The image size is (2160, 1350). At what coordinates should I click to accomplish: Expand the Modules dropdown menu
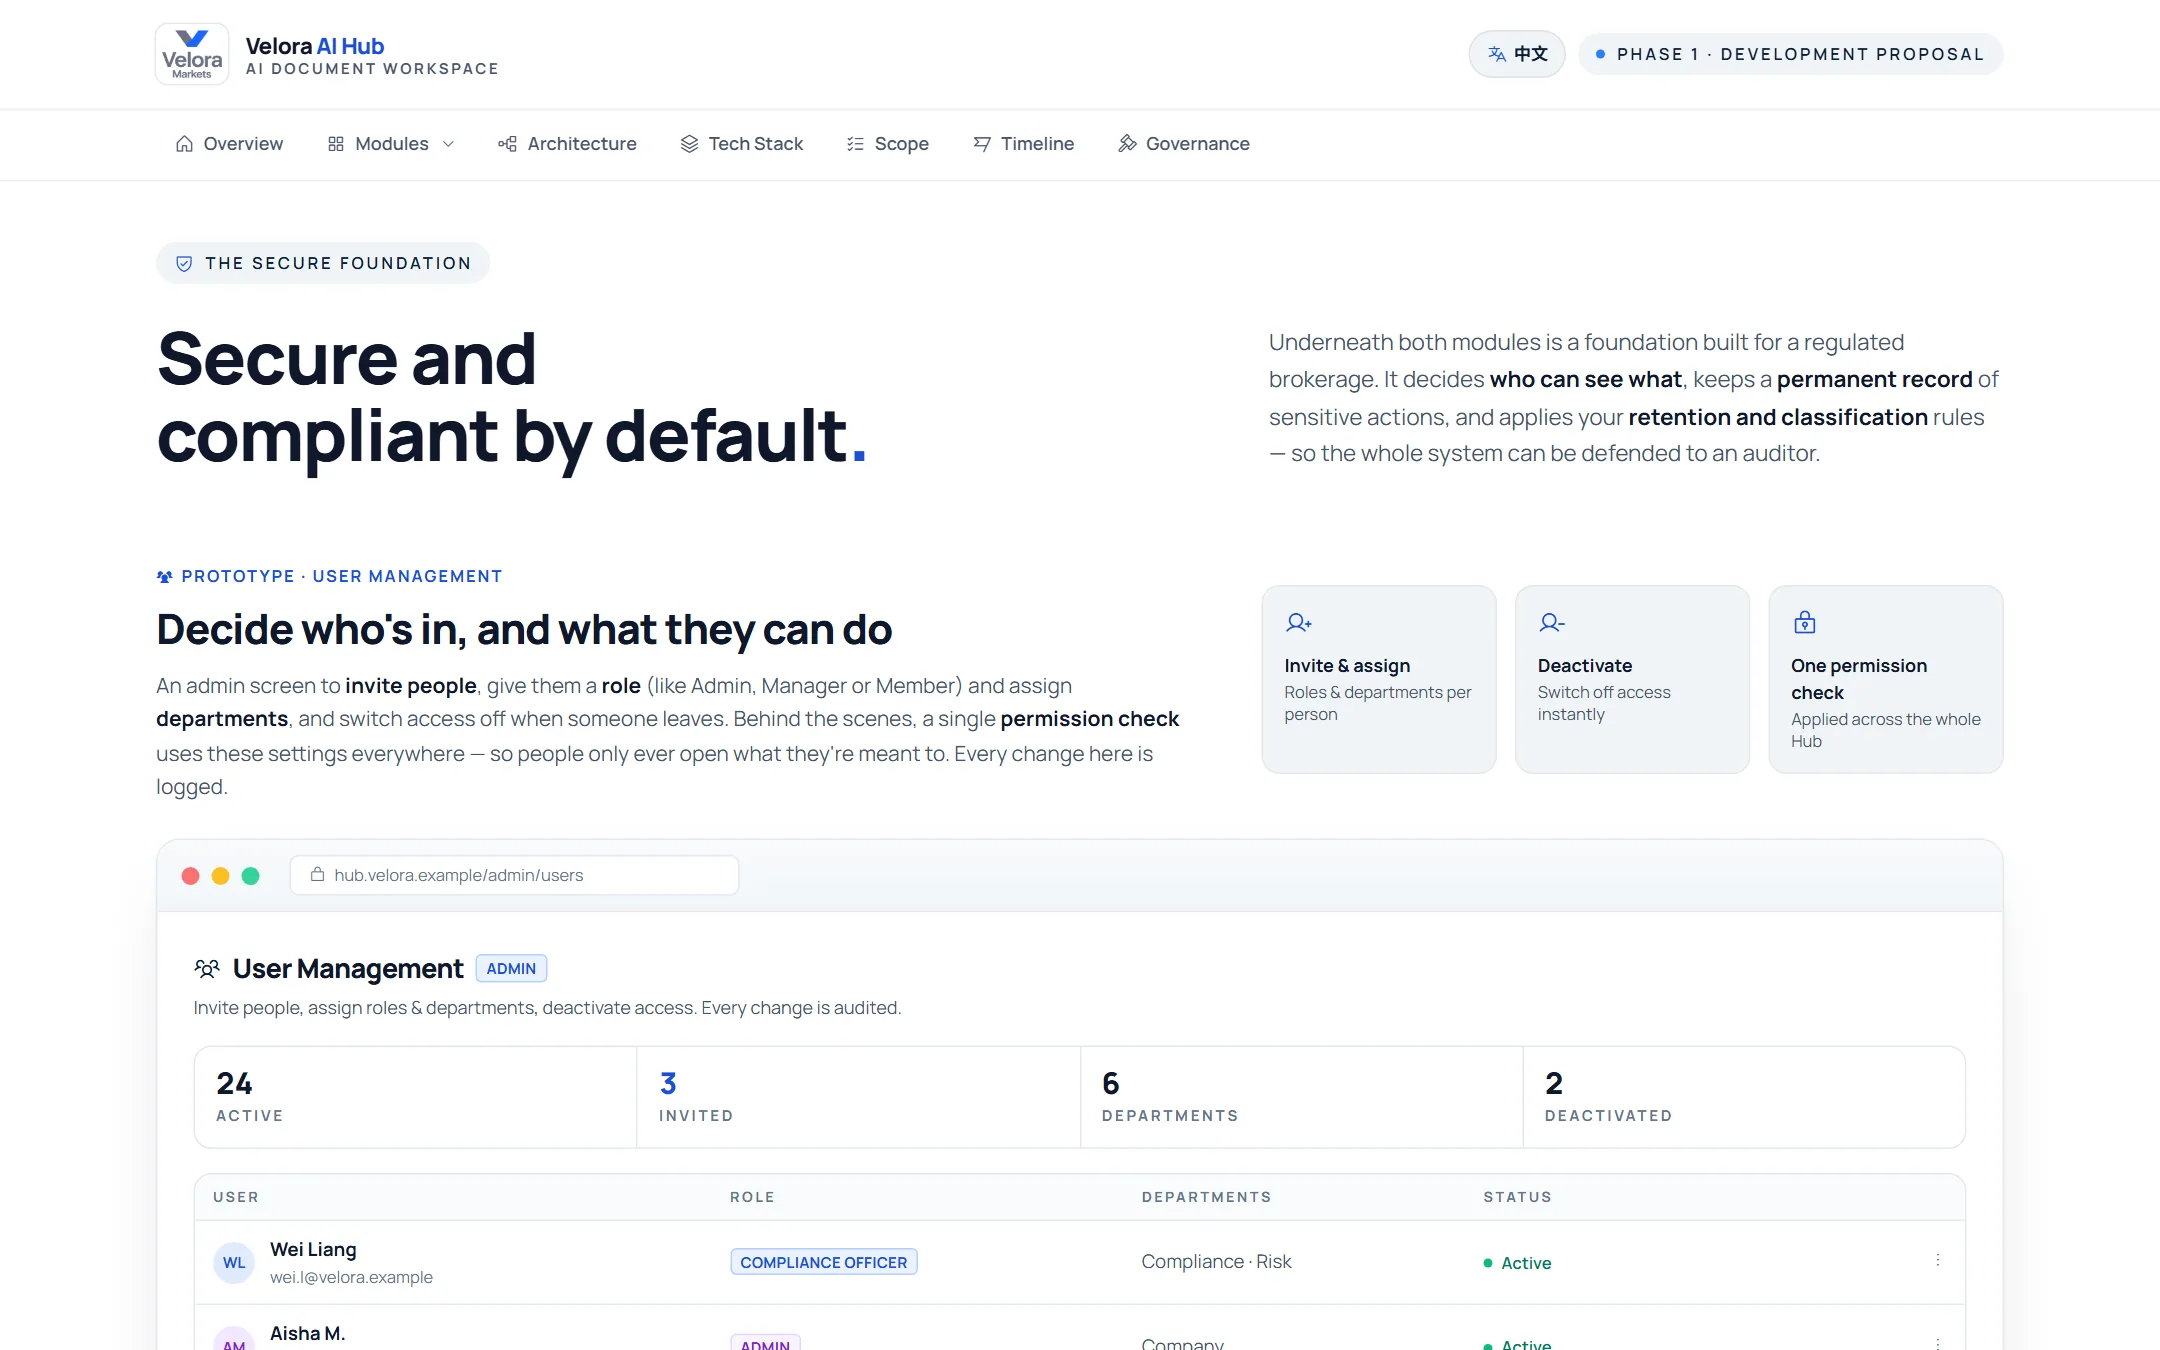(x=391, y=144)
